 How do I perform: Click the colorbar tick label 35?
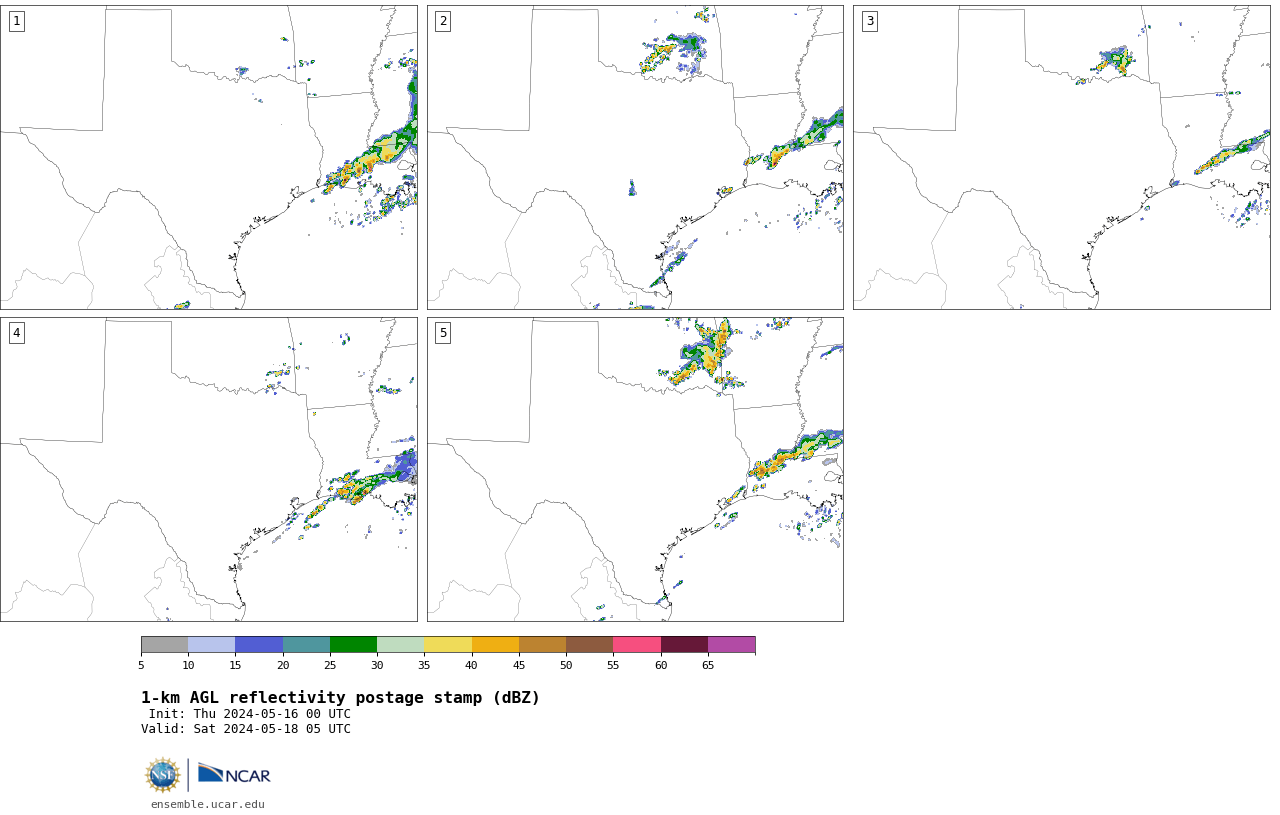point(424,665)
